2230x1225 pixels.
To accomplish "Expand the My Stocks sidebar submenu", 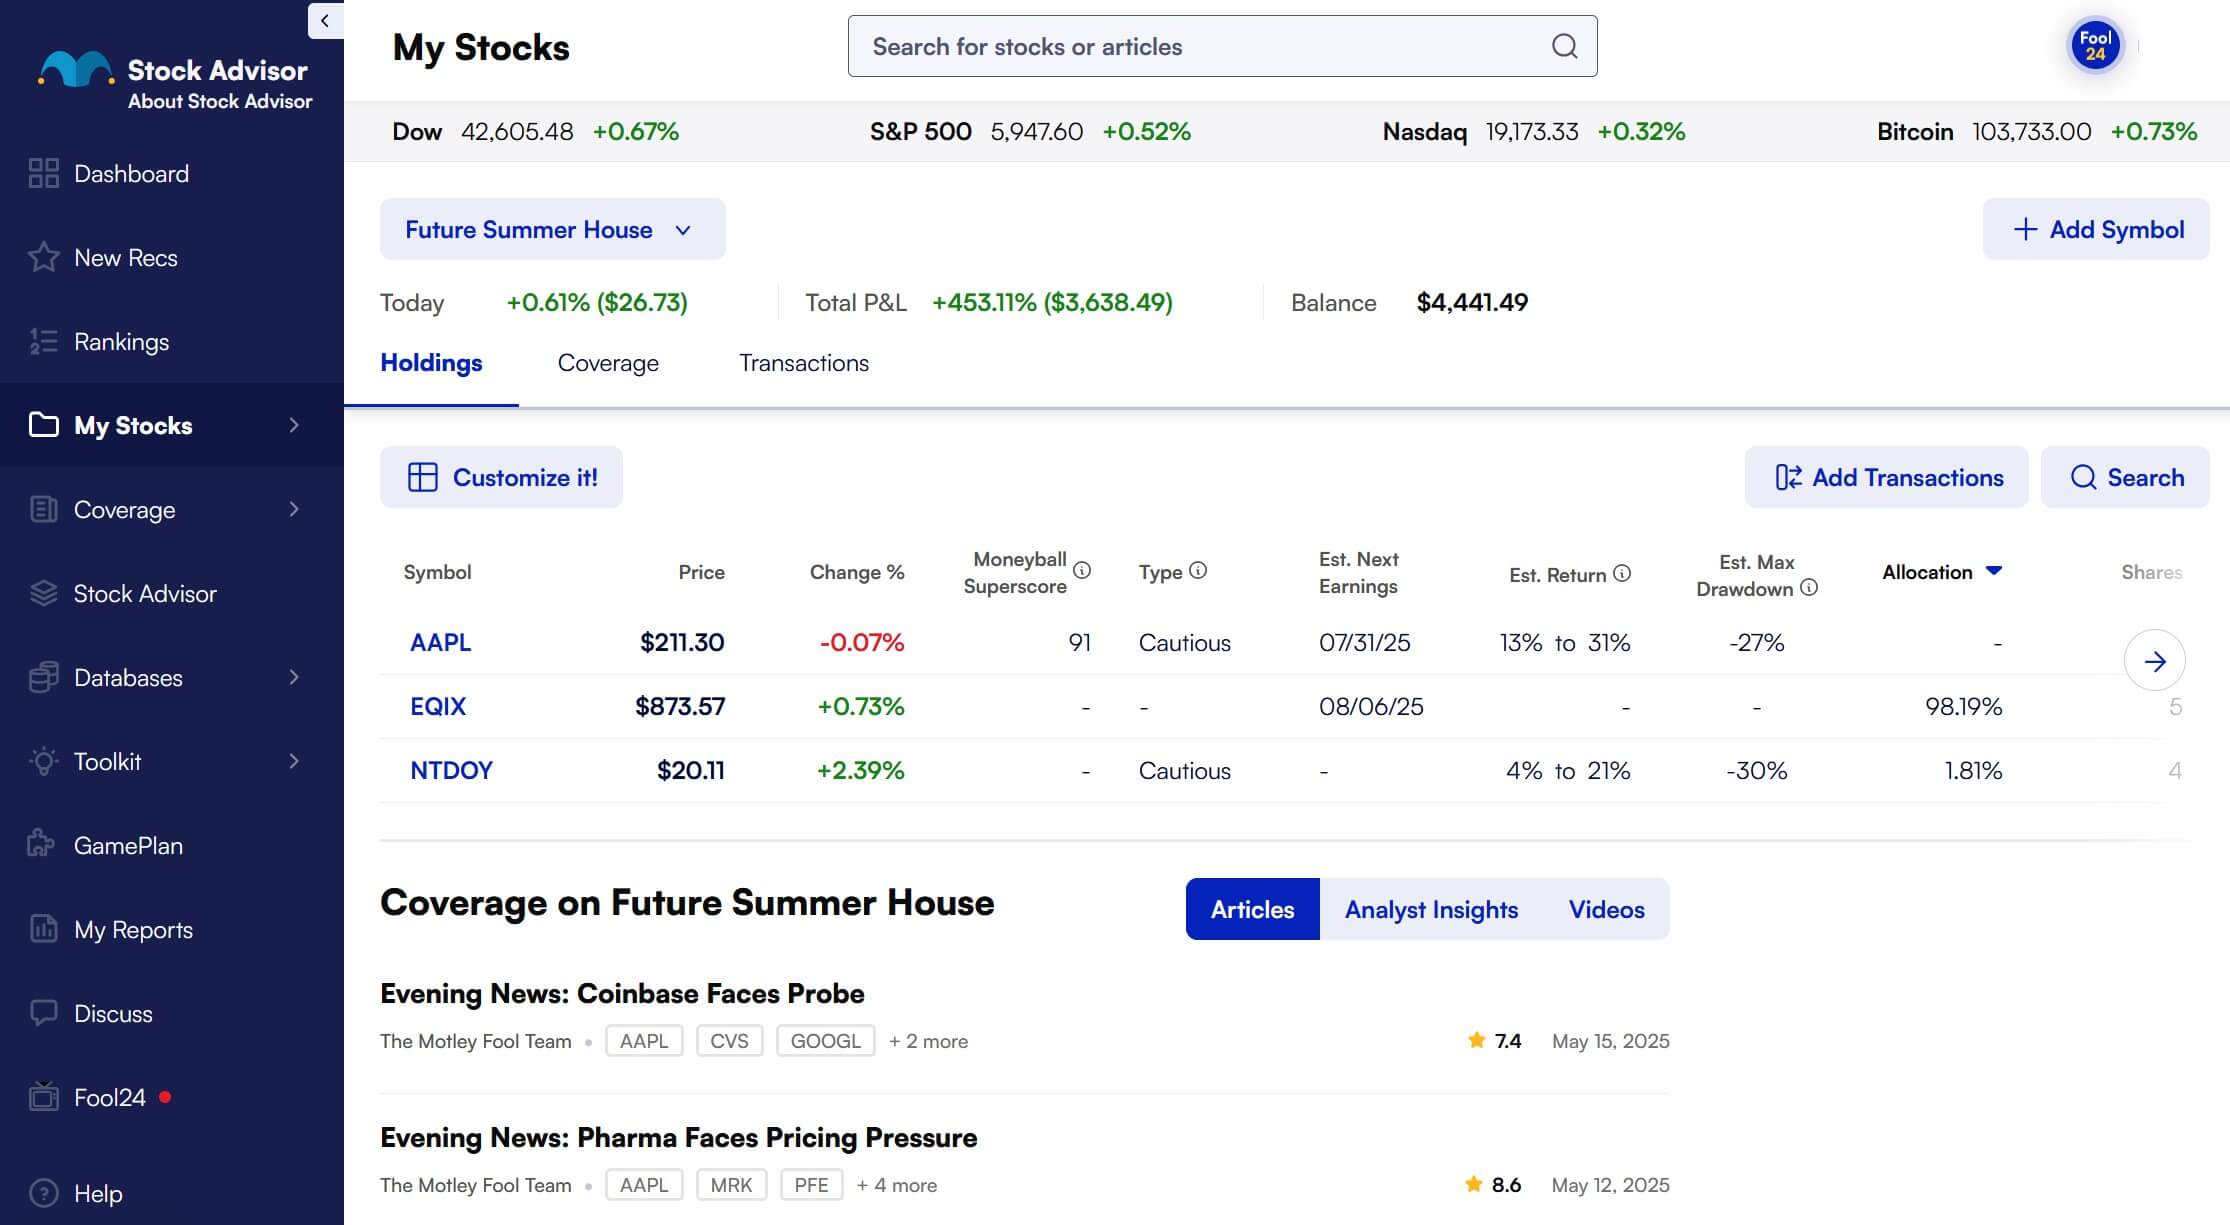I will [293, 425].
